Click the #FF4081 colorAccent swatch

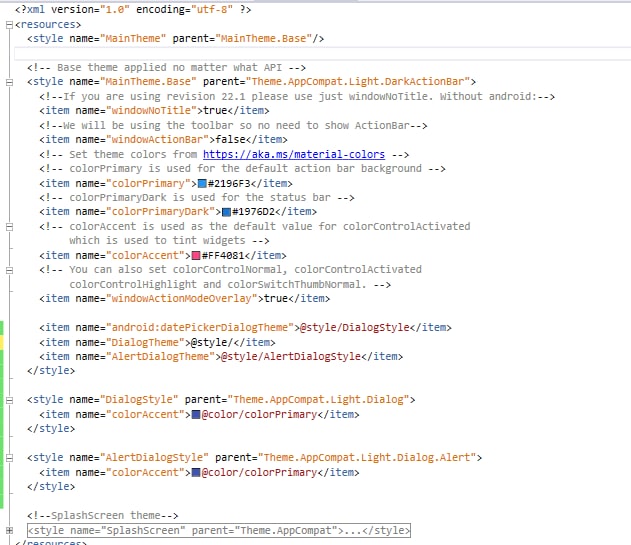(196, 256)
